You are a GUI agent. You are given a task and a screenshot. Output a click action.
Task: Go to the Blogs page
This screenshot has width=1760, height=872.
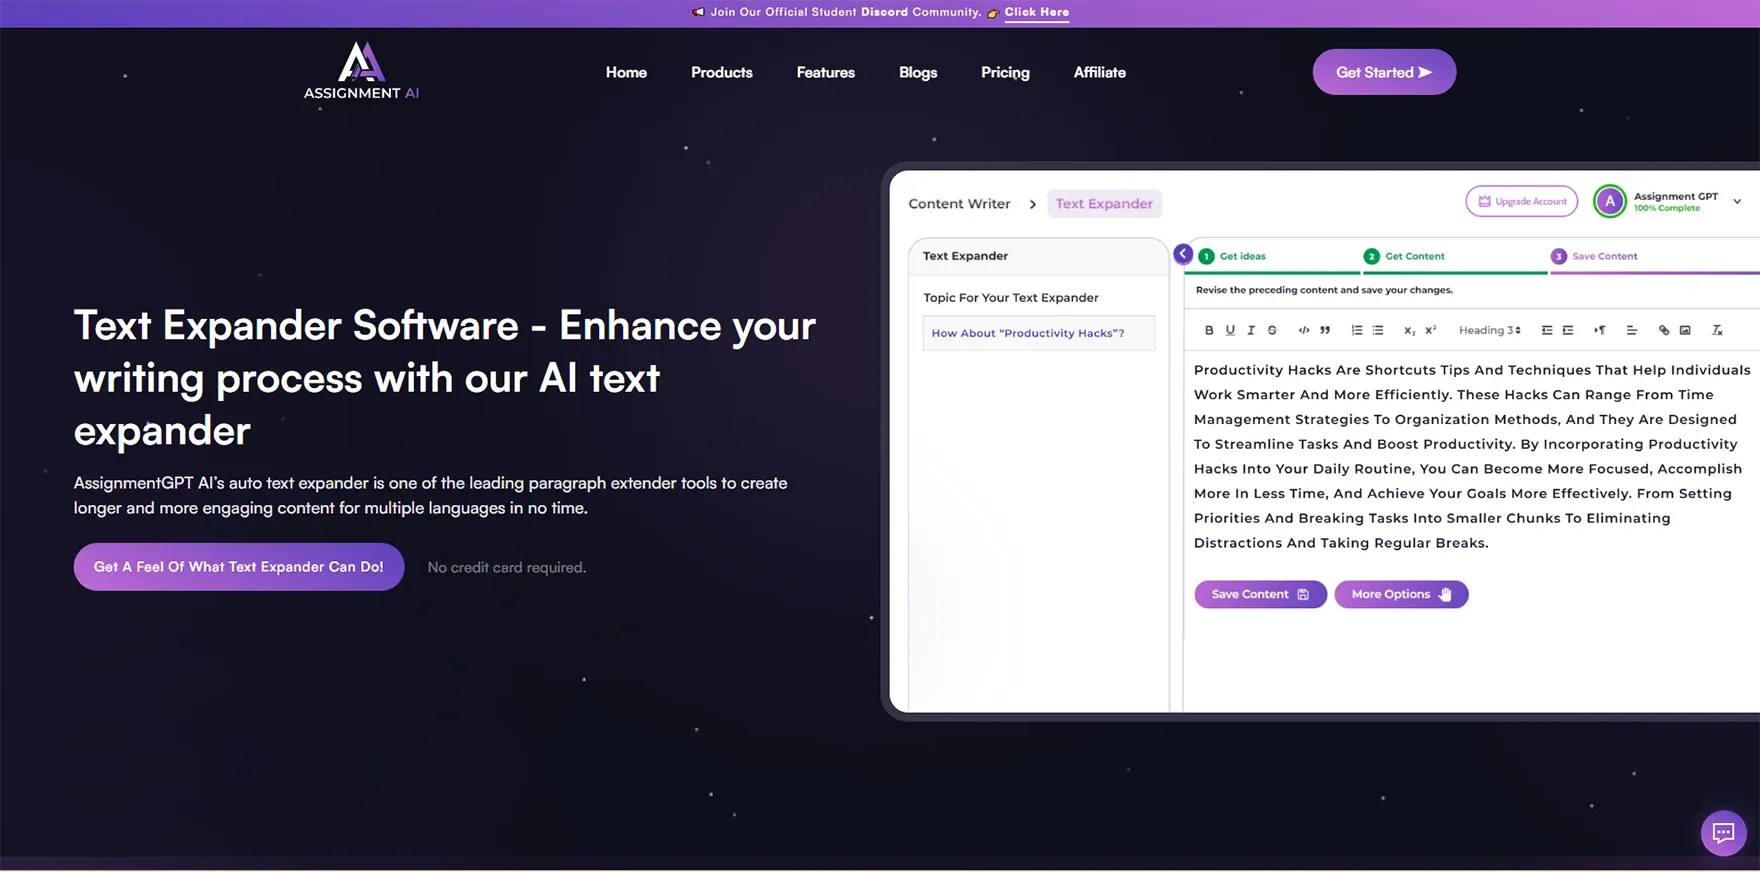click(918, 72)
